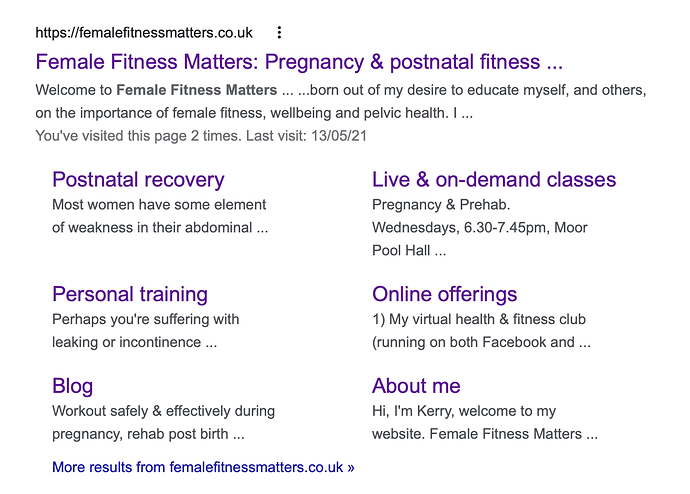Open Female Fitness Matters main result title
Viewport: 690px width, 494px height.
(x=299, y=62)
